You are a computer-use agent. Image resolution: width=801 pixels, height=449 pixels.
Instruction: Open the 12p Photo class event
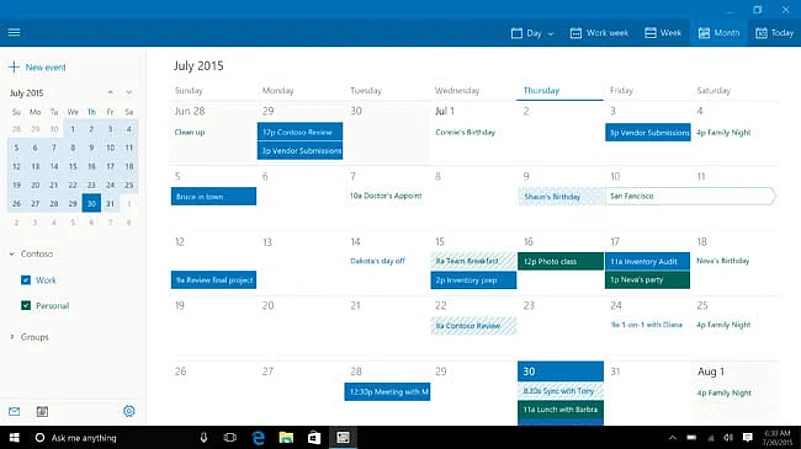click(560, 261)
